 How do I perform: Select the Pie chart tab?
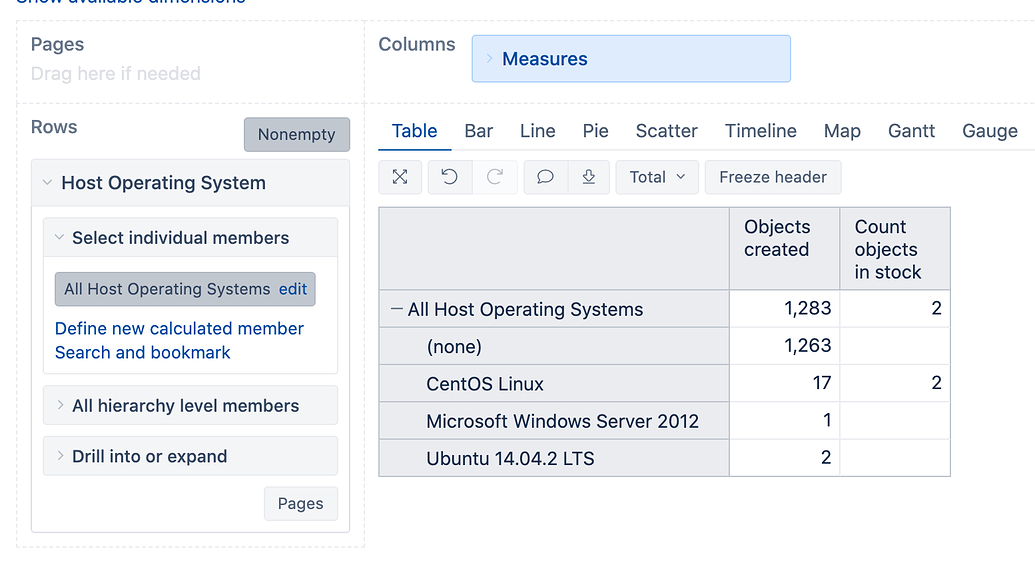(595, 131)
